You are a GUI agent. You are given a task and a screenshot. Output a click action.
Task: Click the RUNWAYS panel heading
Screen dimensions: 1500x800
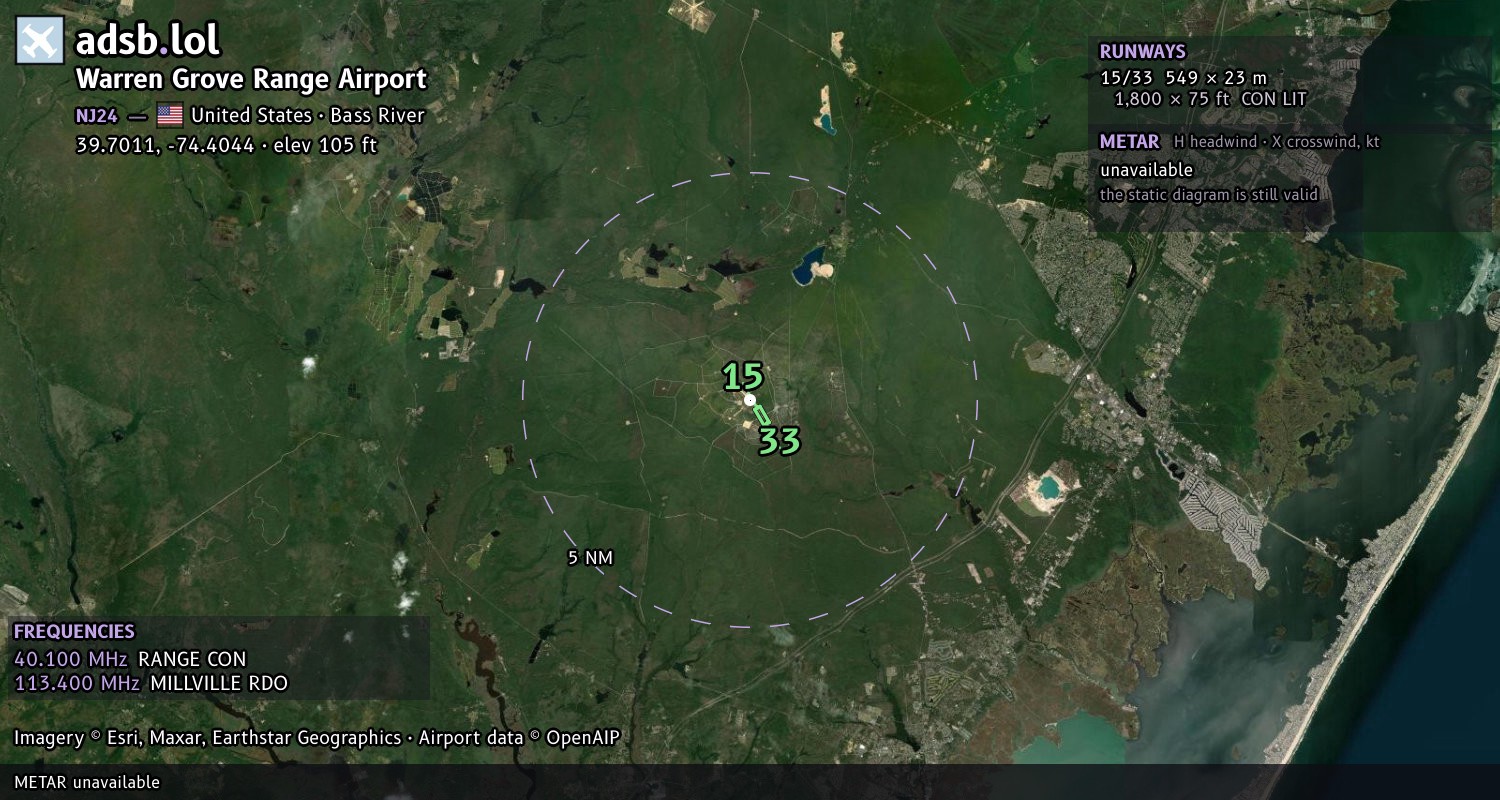coord(1142,52)
